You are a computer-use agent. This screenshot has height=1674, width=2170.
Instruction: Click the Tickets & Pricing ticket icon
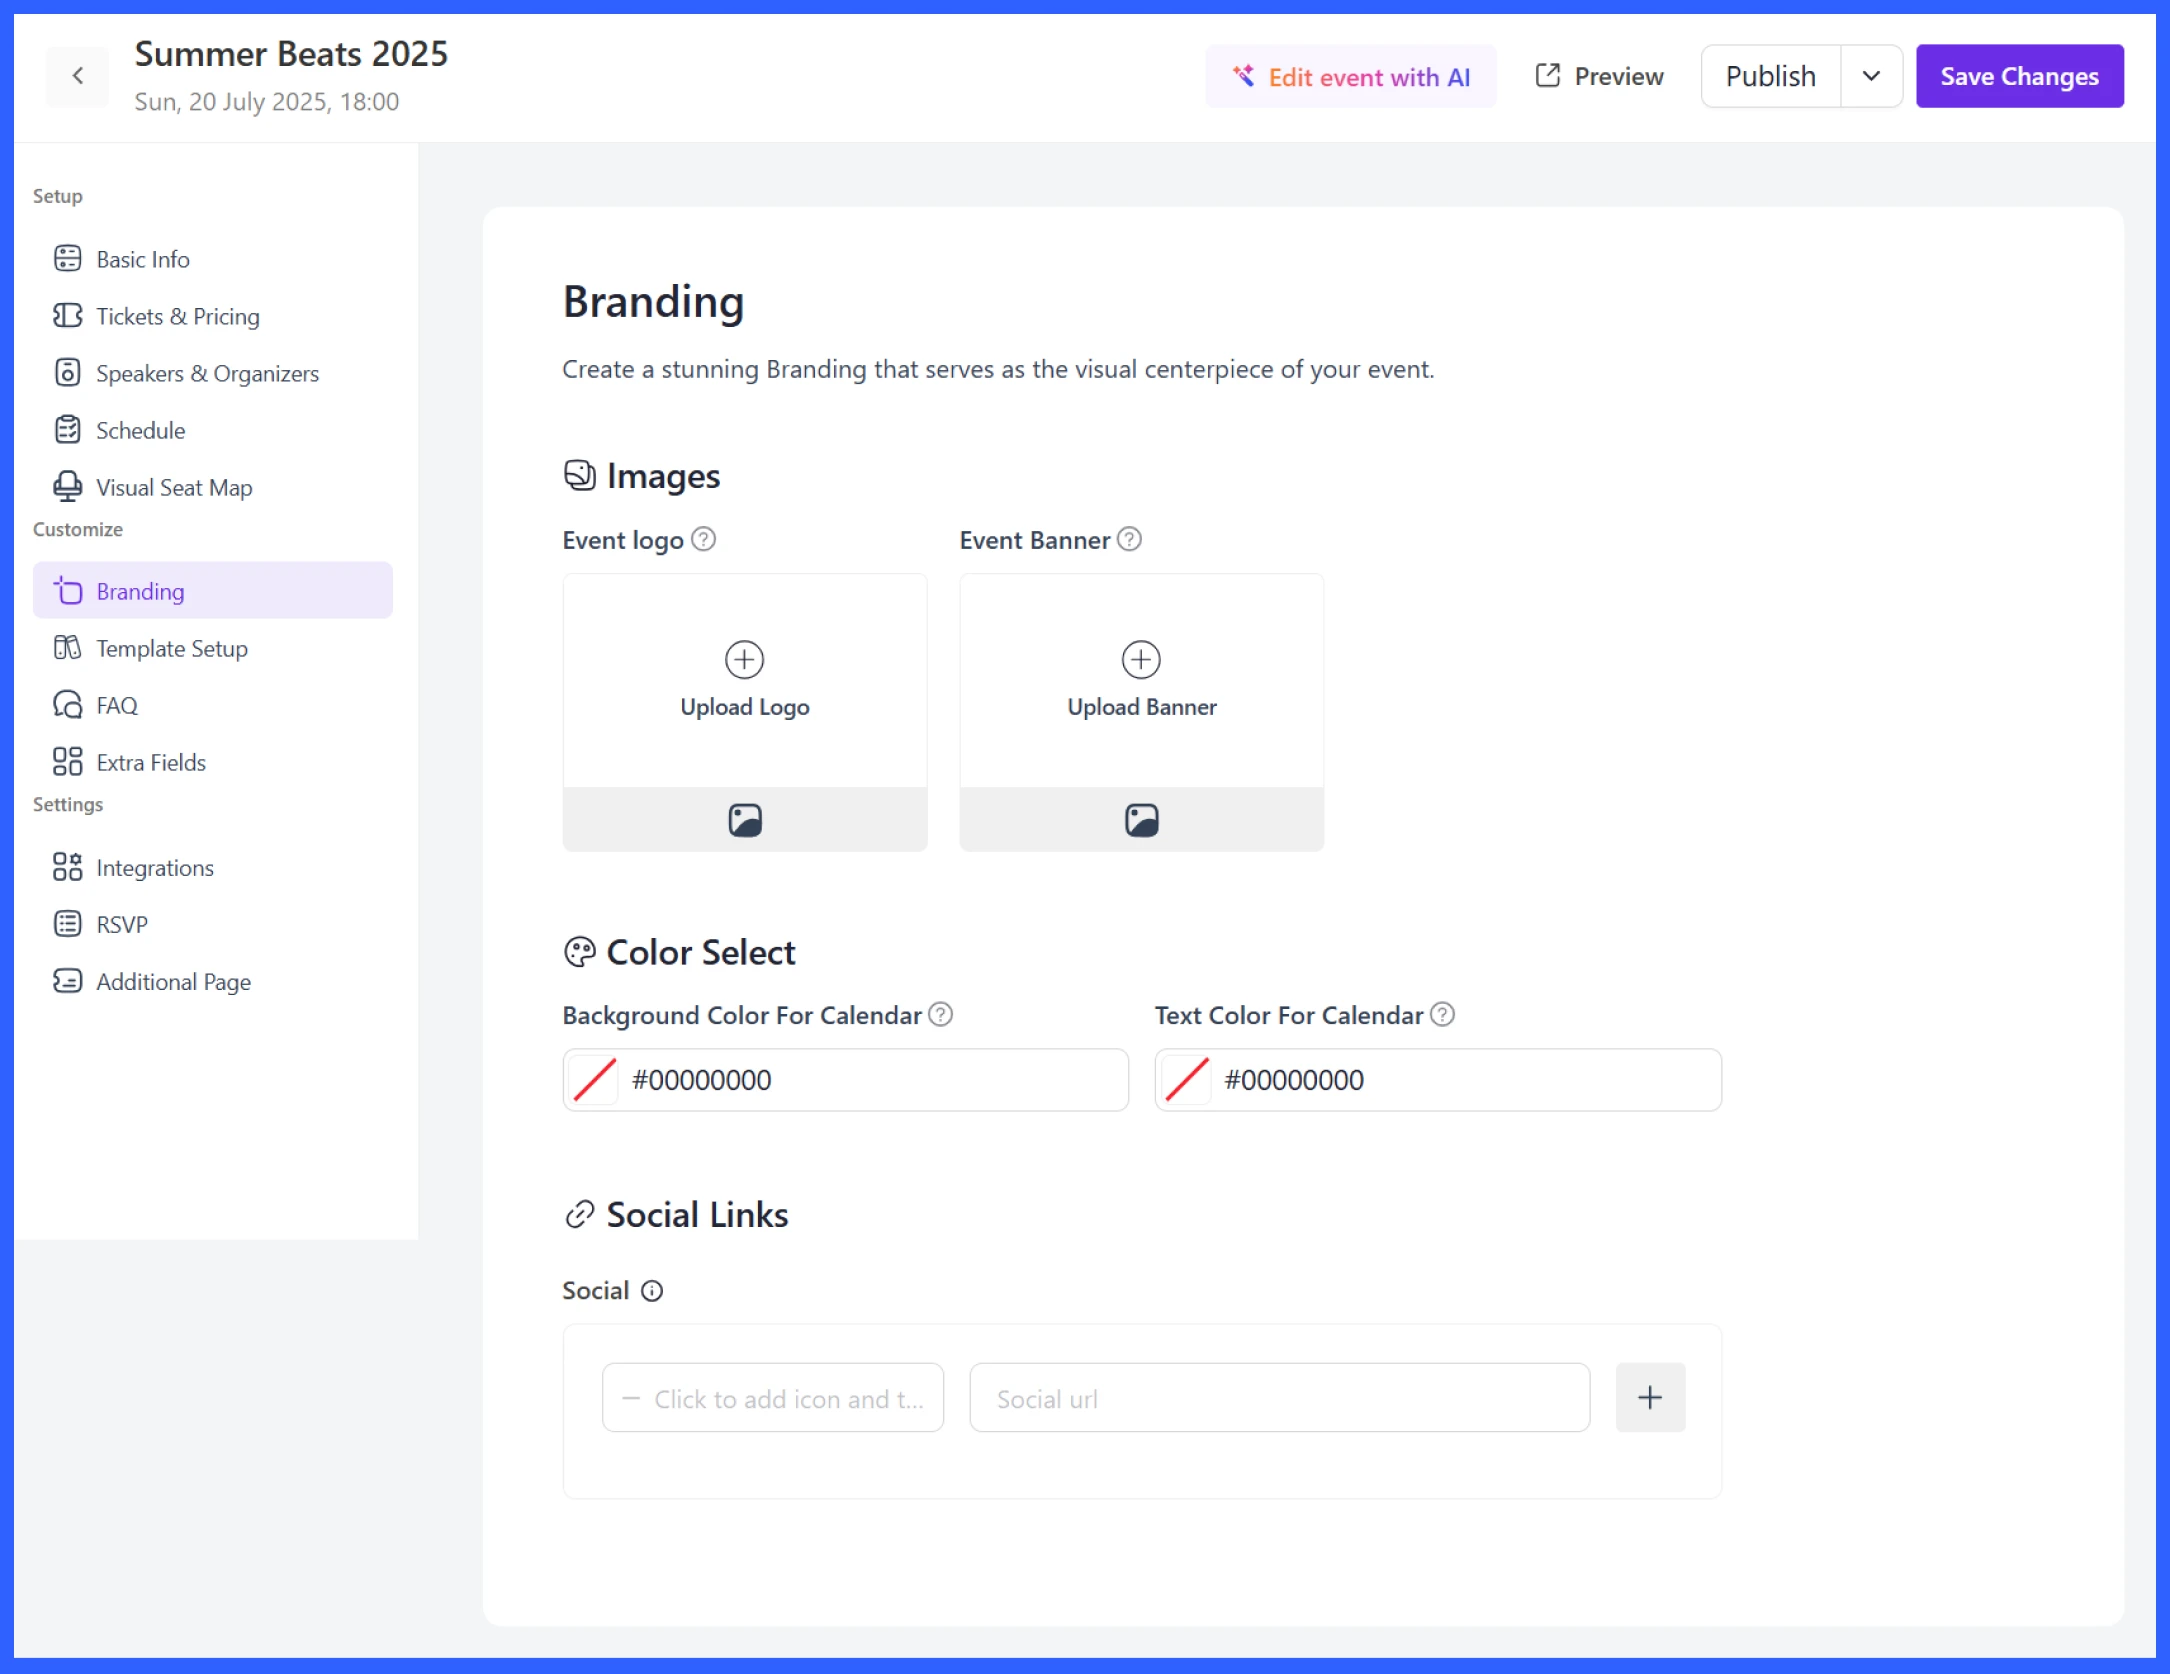pos(67,316)
